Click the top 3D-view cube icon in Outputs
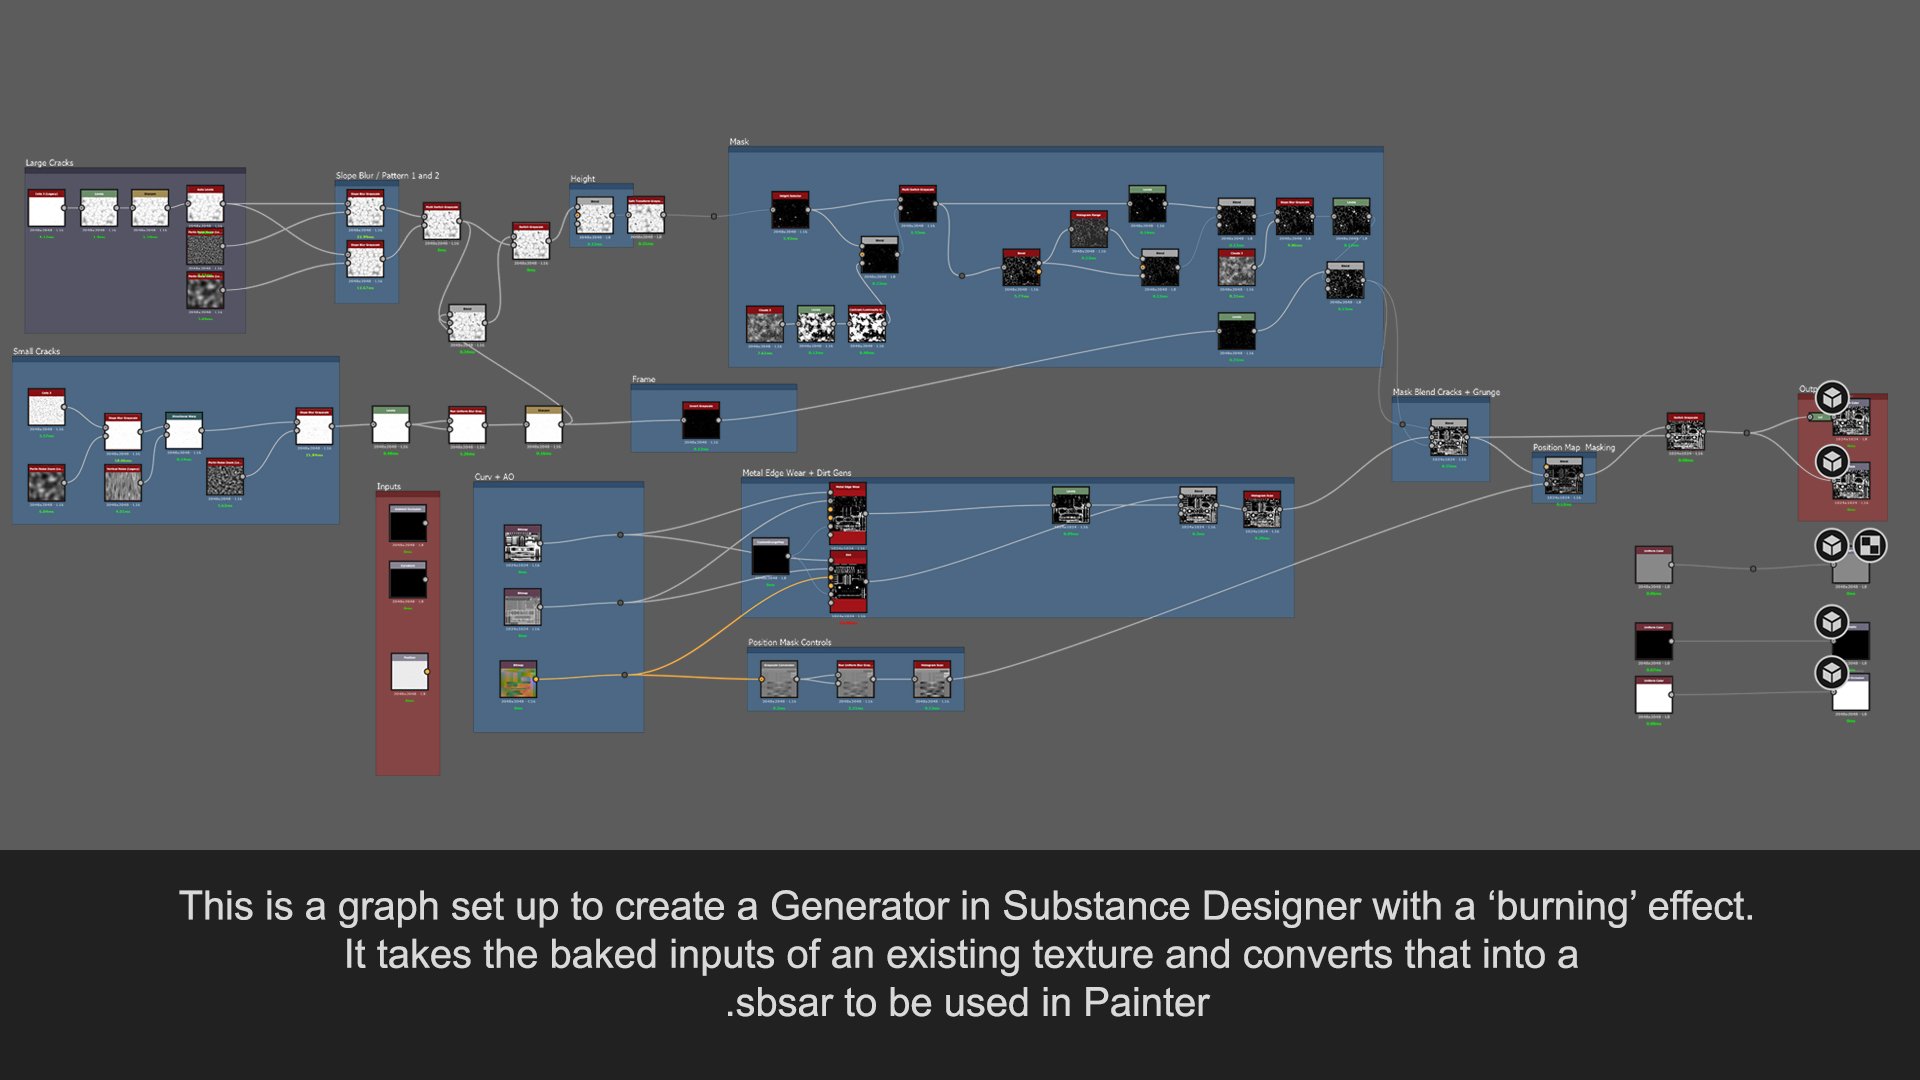Viewport: 1920px width, 1080px height. [1831, 398]
